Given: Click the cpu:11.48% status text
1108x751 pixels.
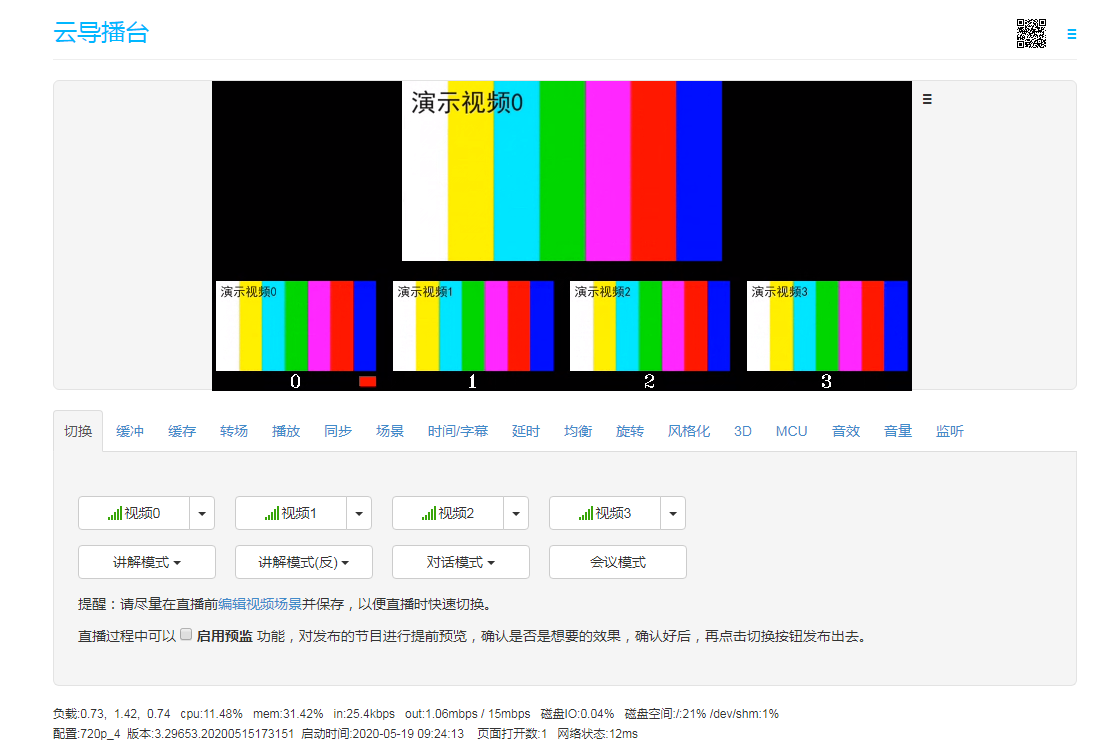Looking at the screenshot, I should 211,714.
